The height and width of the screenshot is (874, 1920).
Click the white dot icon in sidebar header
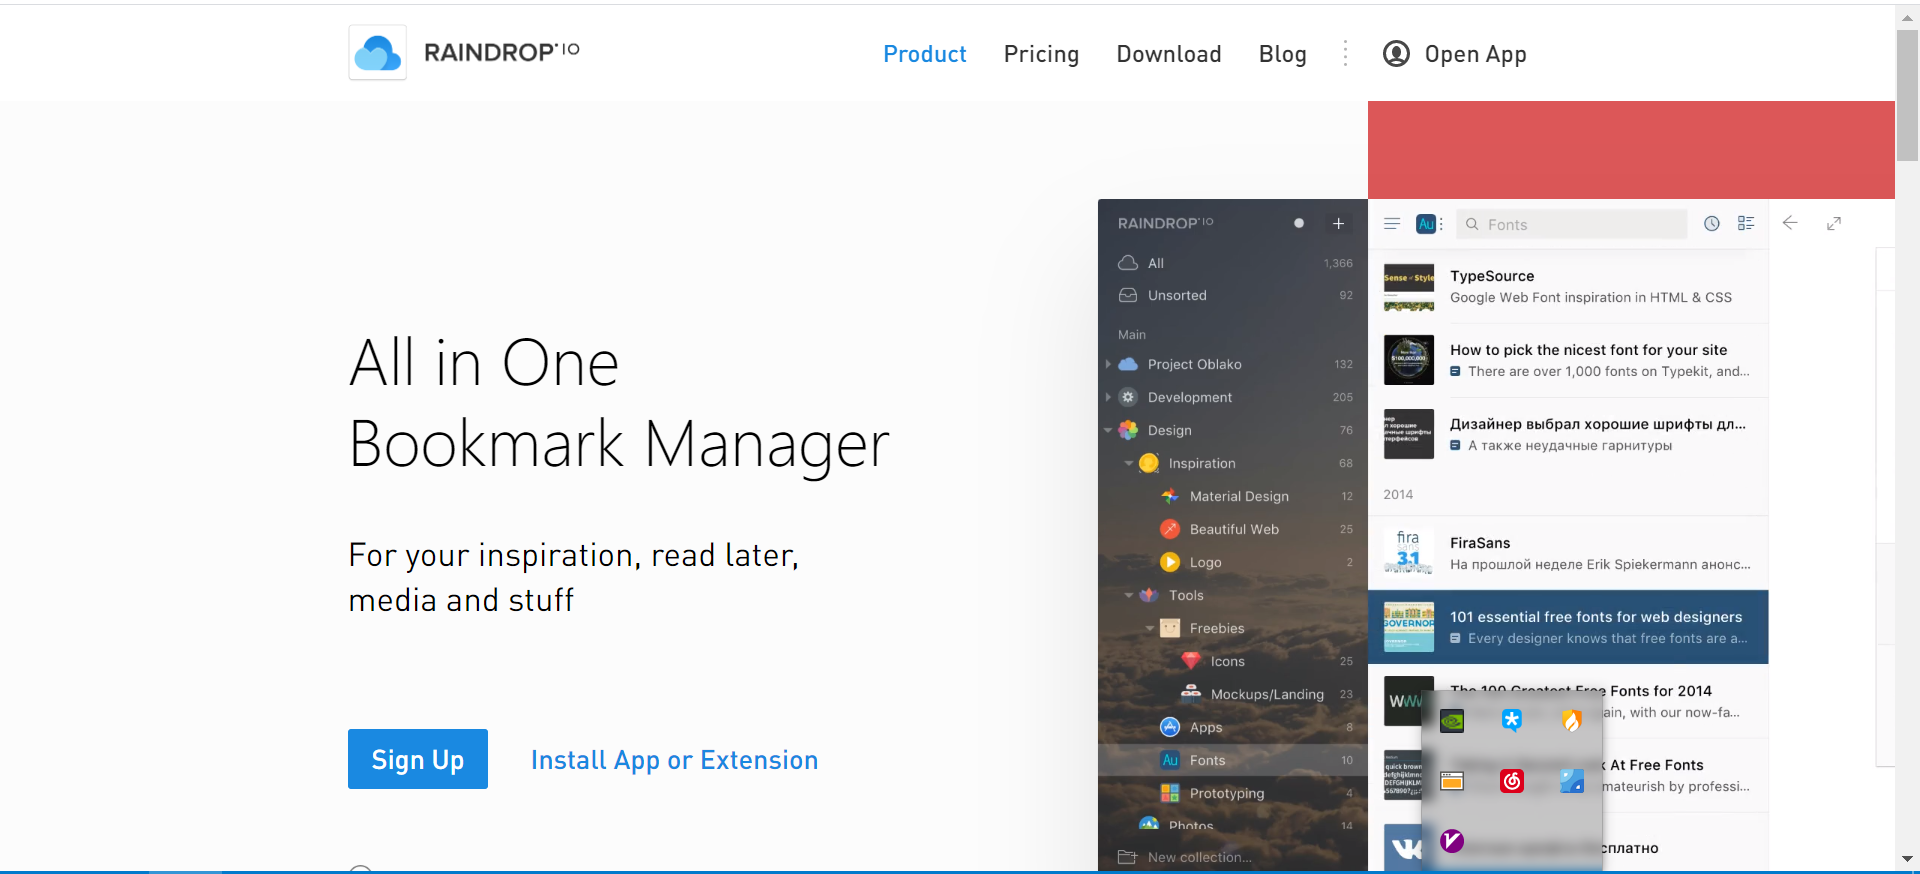pyautogui.click(x=1299, y=223)
